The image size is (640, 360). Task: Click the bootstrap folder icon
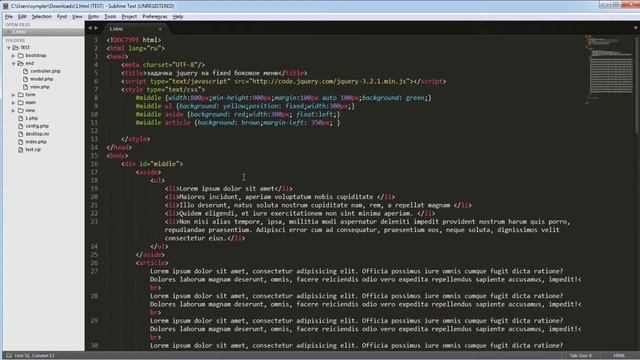pos(21,56)
